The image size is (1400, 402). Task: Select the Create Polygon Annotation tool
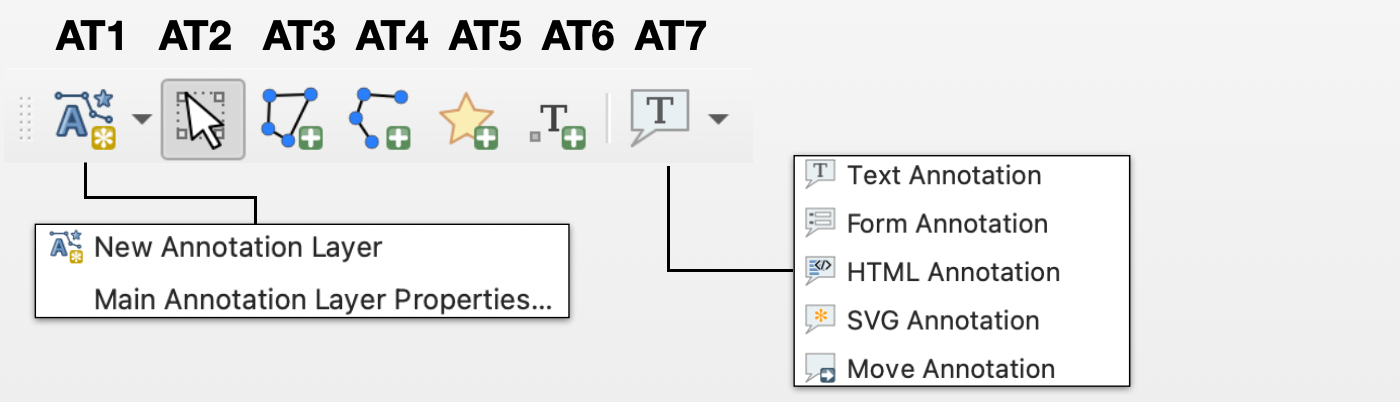[x=292, y=119]
